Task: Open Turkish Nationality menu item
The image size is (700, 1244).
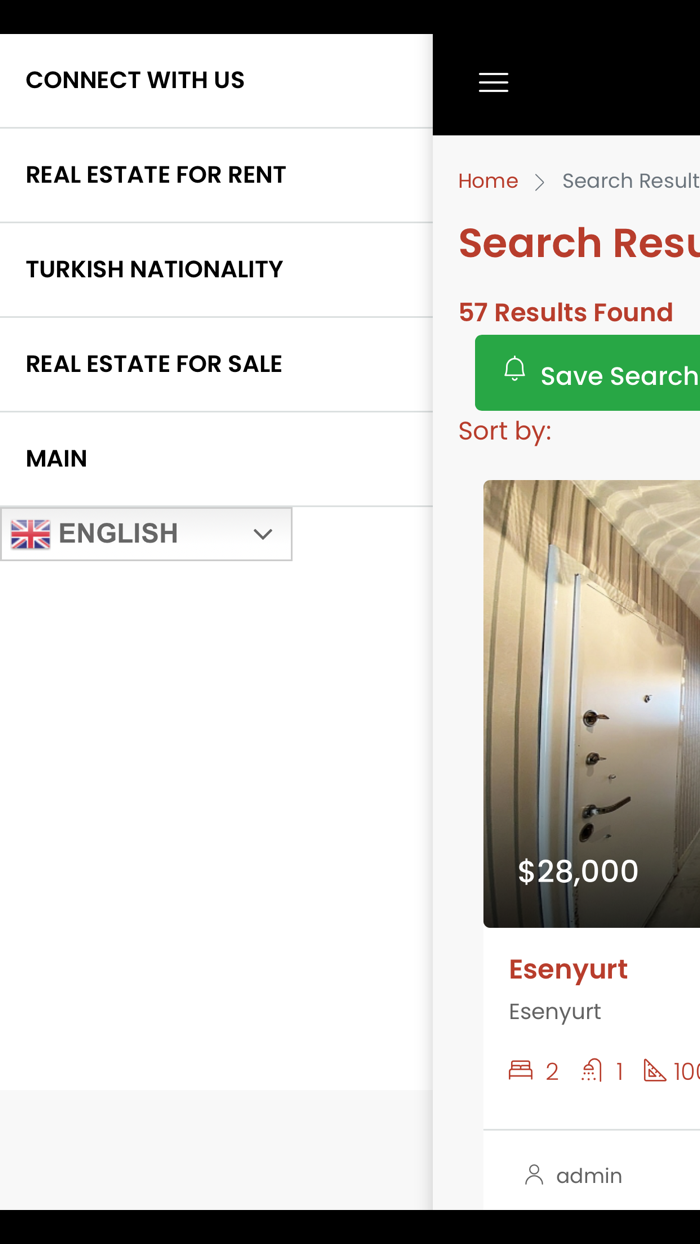Action: click(154, 269)
